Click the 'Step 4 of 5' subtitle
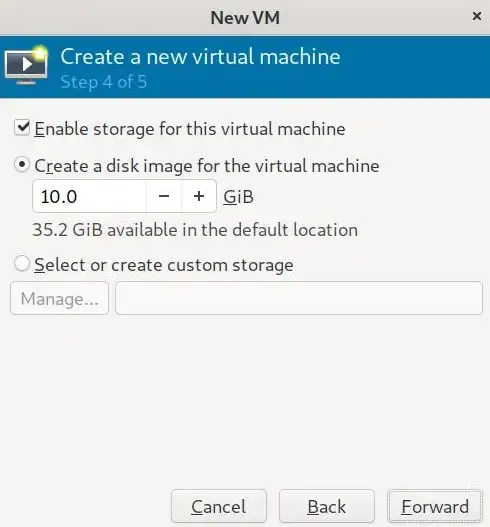Image resolution: width=490 pixels, height=527 pixels. [104, 82]
